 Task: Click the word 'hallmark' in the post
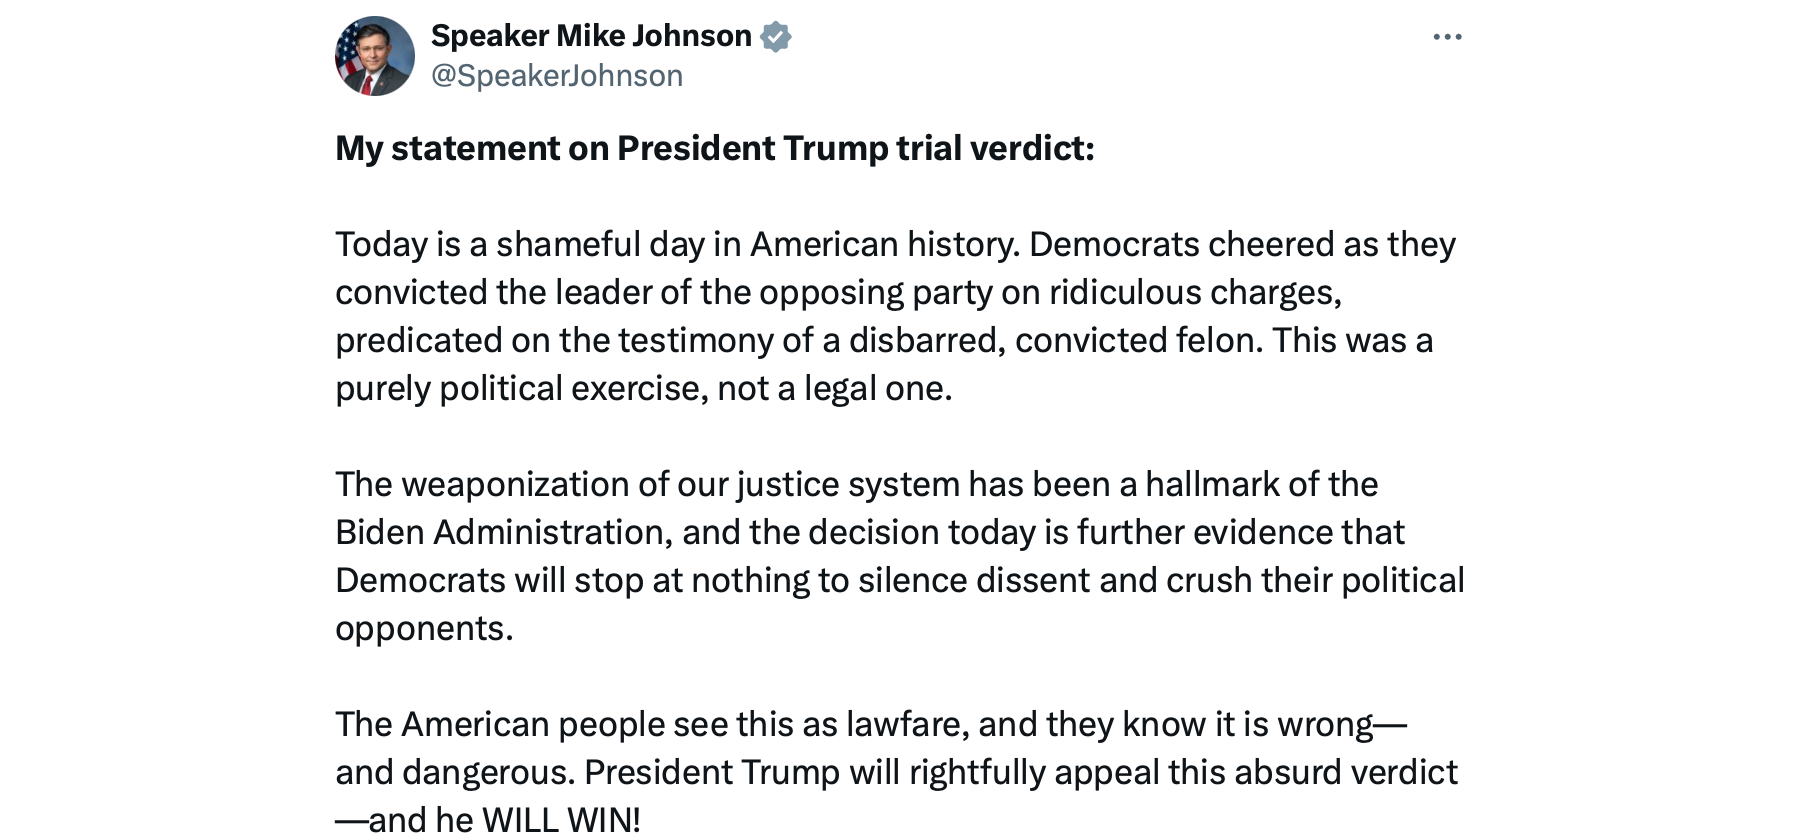coord(1211,484)
